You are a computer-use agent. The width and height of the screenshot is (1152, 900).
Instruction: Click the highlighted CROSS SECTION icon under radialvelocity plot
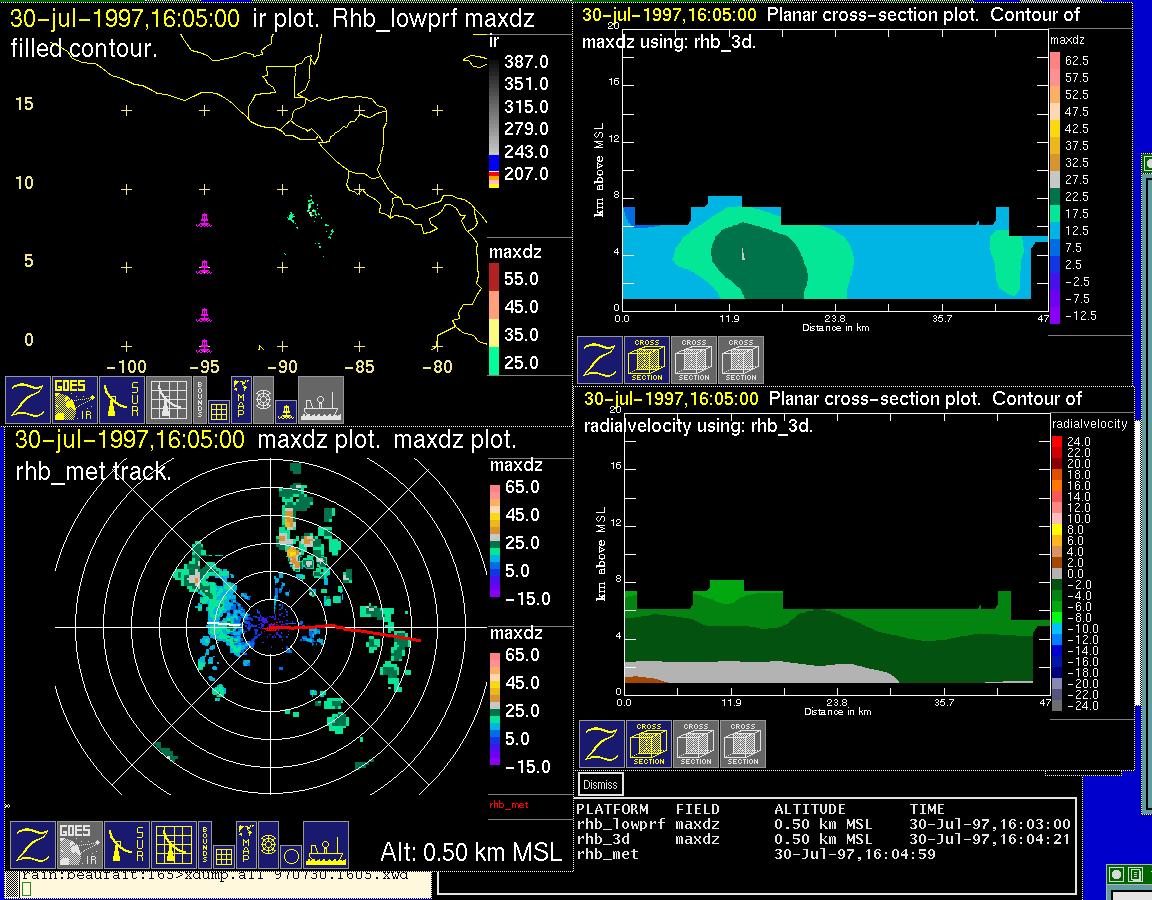coord(649,744)
